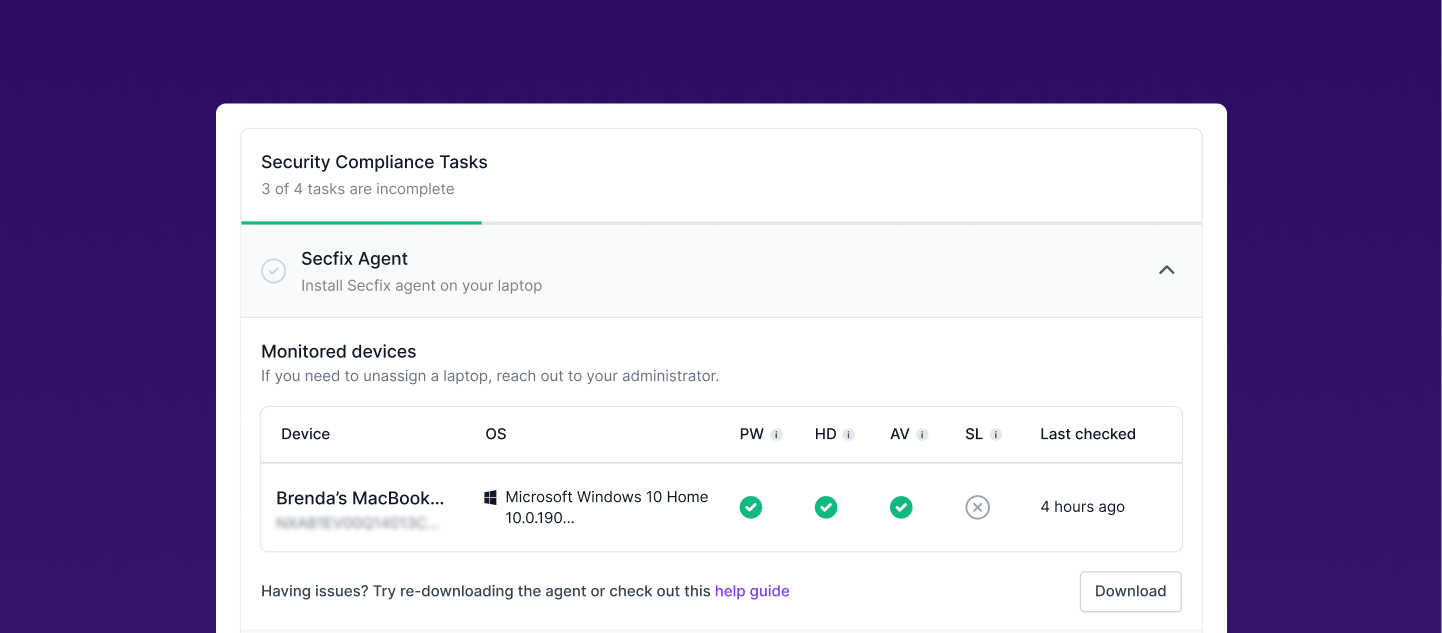Image resolution: width=1442 pixels, height=633 pixels.
Task: Open the help guide link
Action: pyautogui.click(x=752, y=591)
